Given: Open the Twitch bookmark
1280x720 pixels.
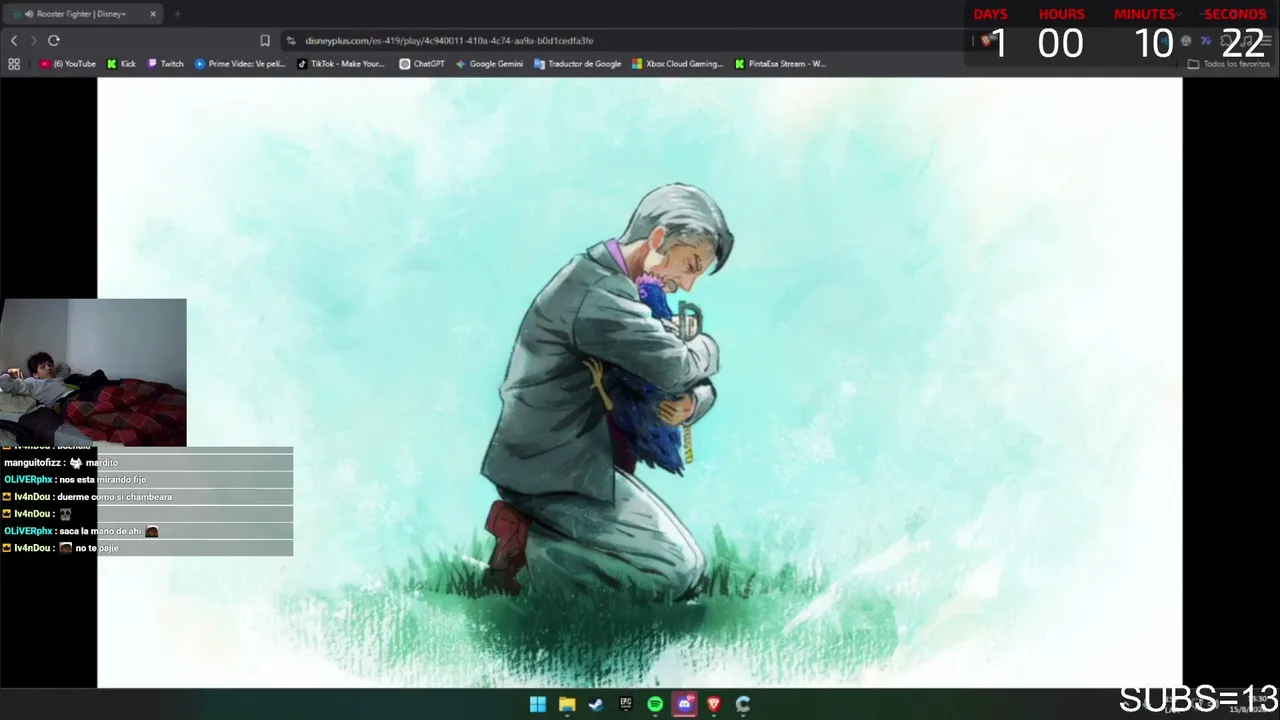Looking at the screenshot, I should pyautogui.click(x=166, y=64).
